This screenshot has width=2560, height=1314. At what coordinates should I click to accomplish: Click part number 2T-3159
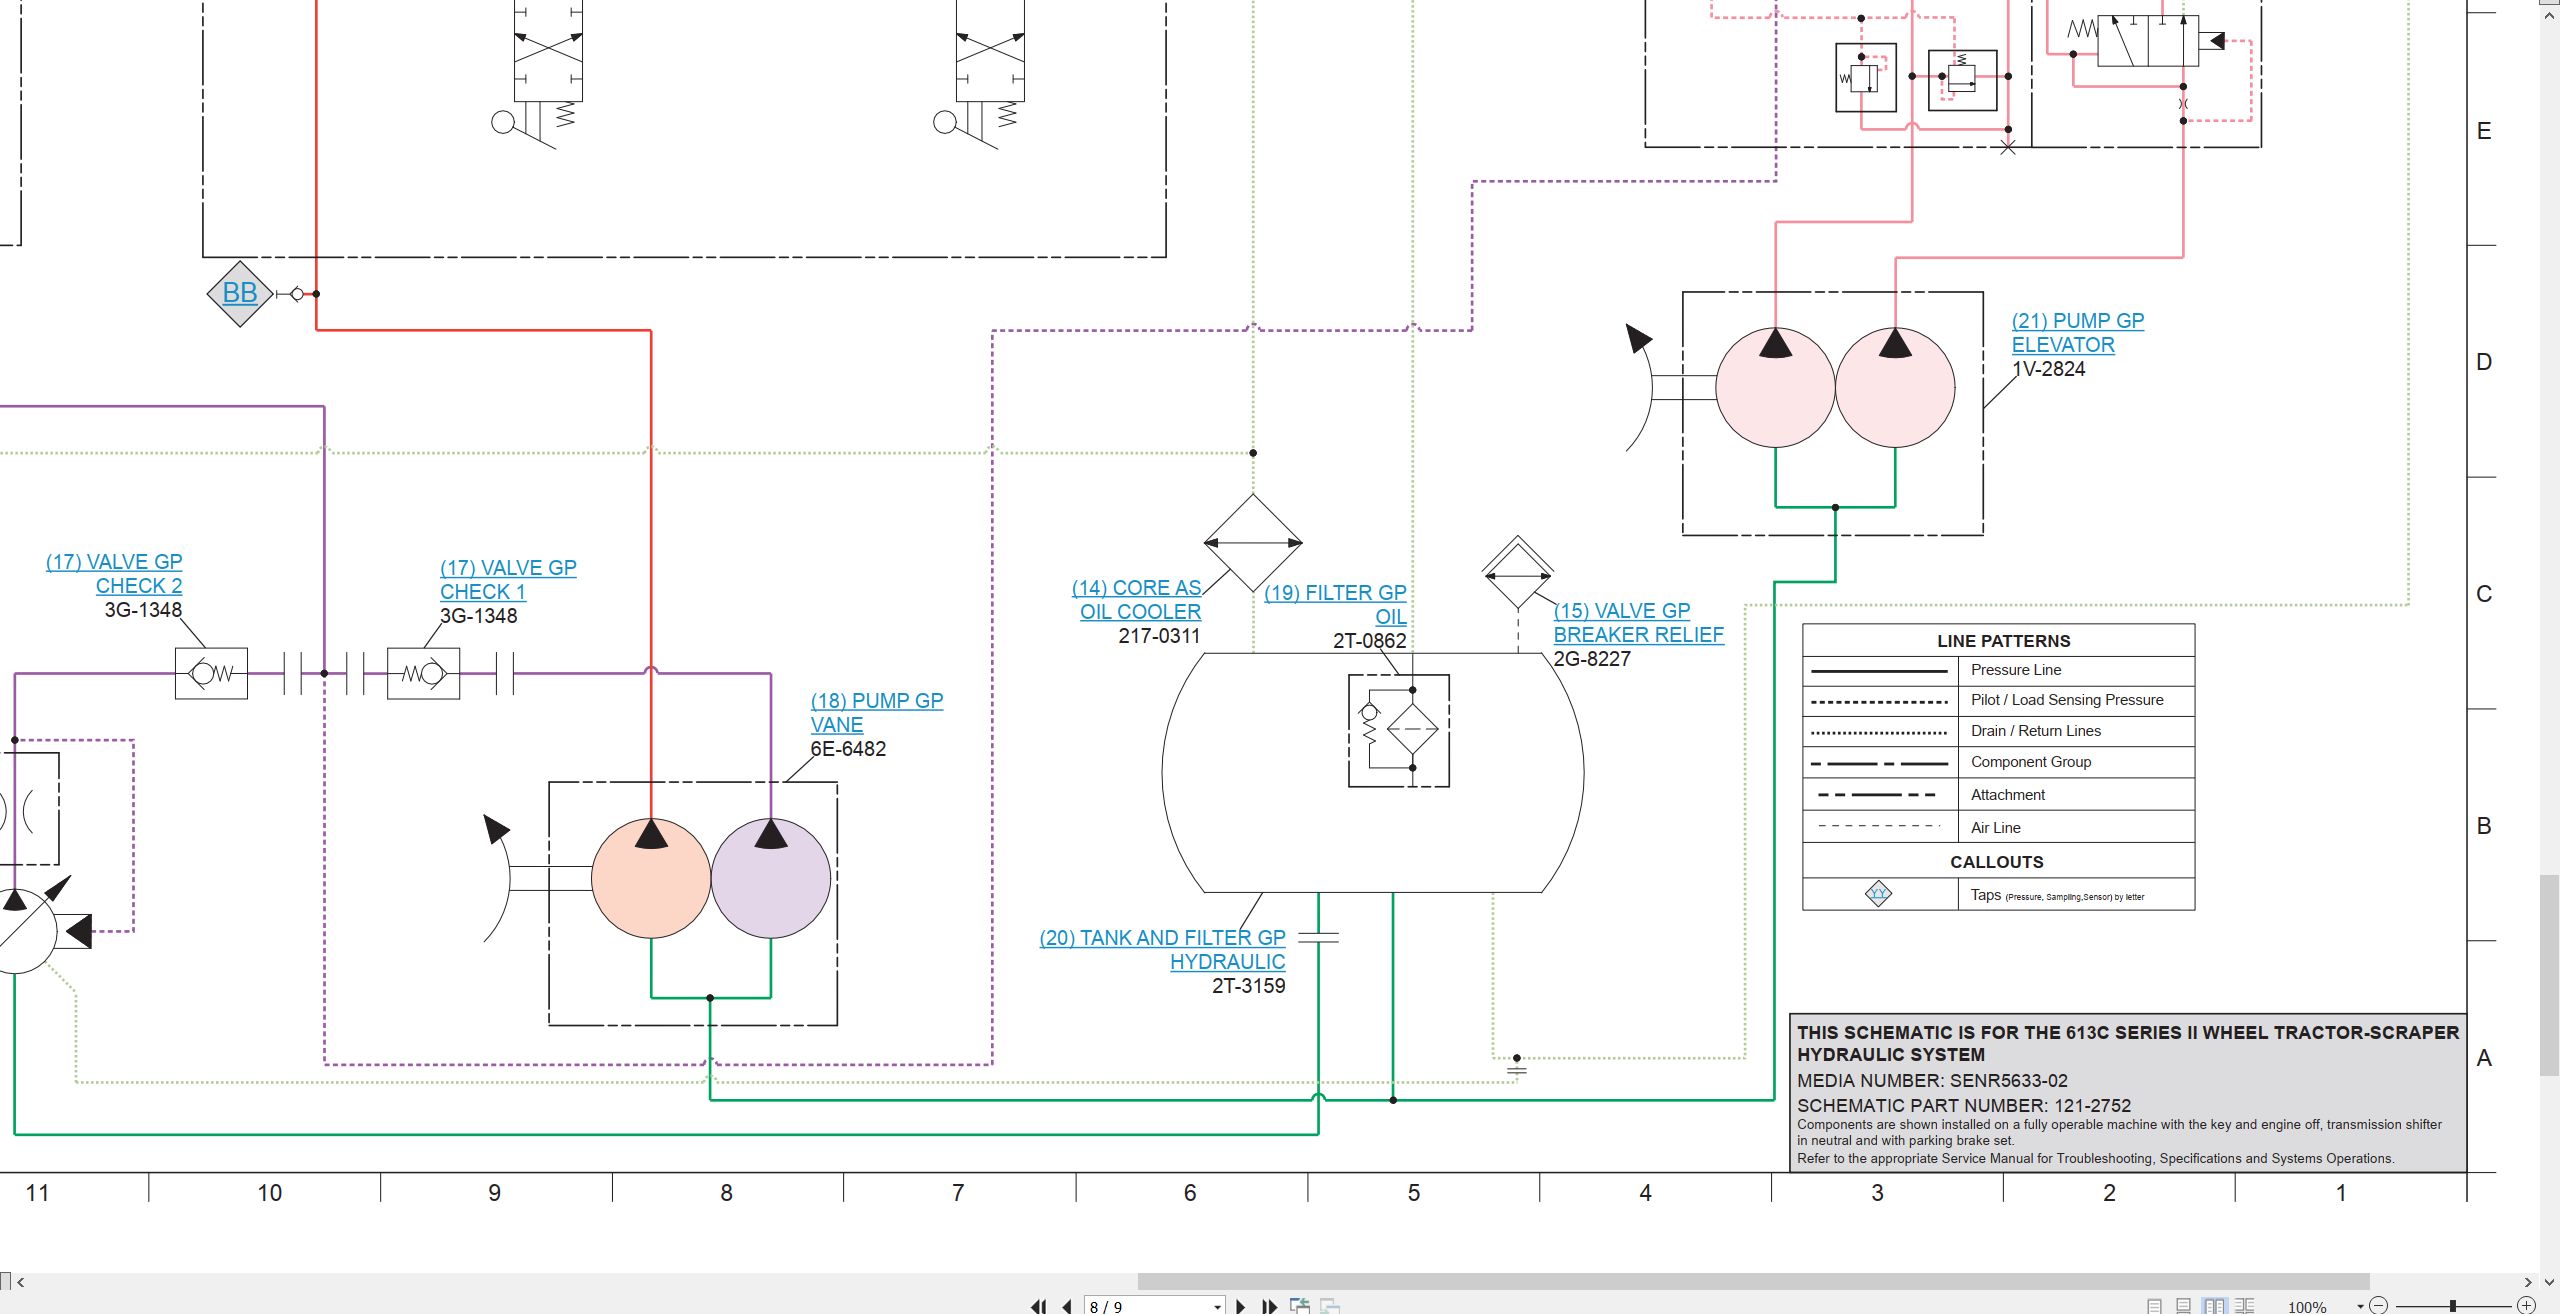(x=1248, y=986)
